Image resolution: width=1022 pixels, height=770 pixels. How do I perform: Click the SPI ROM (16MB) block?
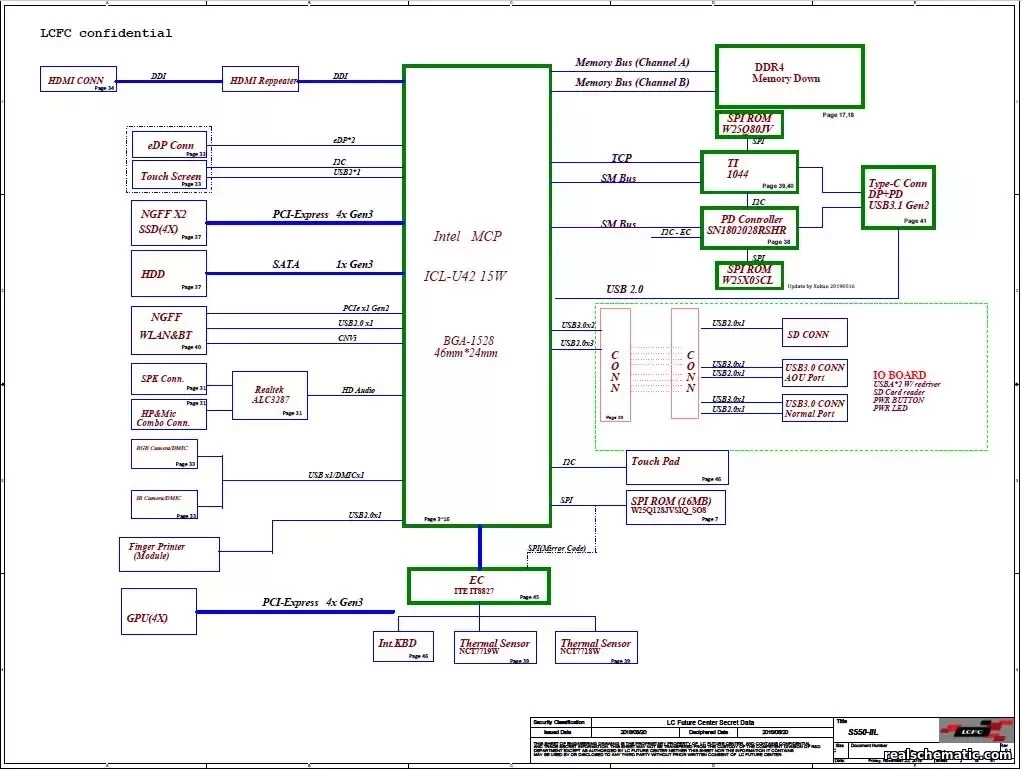click(x=676, y=507)
